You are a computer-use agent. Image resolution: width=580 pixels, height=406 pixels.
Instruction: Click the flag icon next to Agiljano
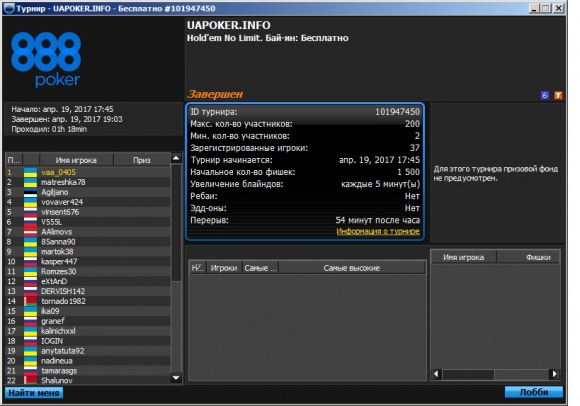coord(30,192)
